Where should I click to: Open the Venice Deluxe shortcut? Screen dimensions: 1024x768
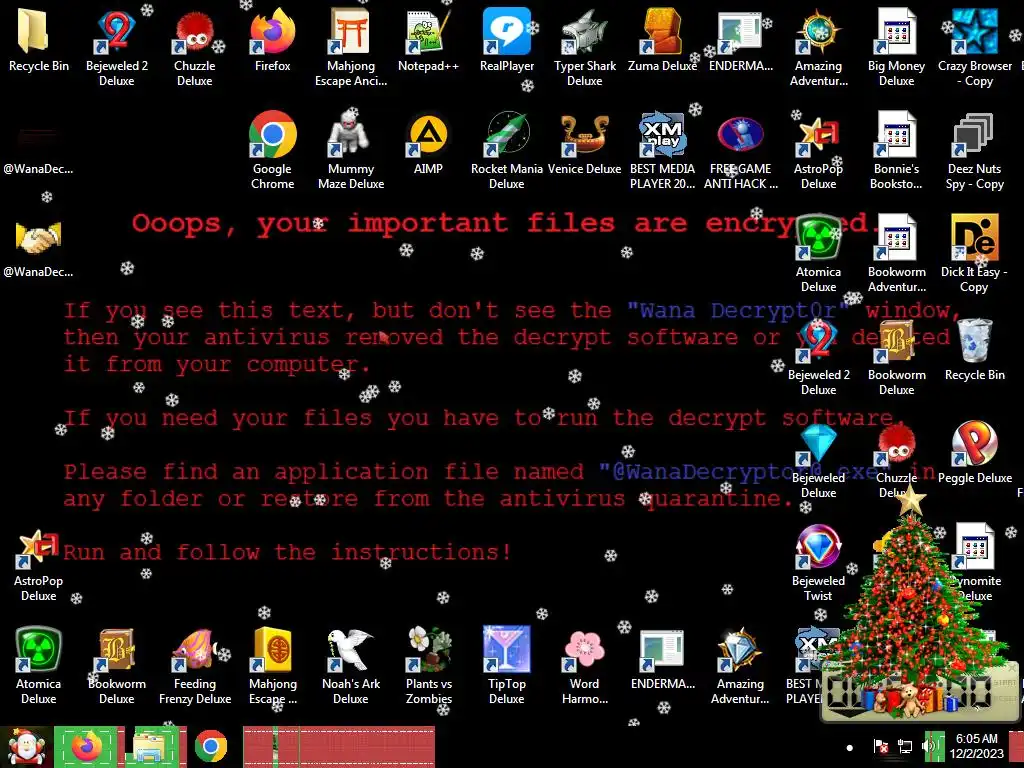pyautogui.click(x=584, y=144)
